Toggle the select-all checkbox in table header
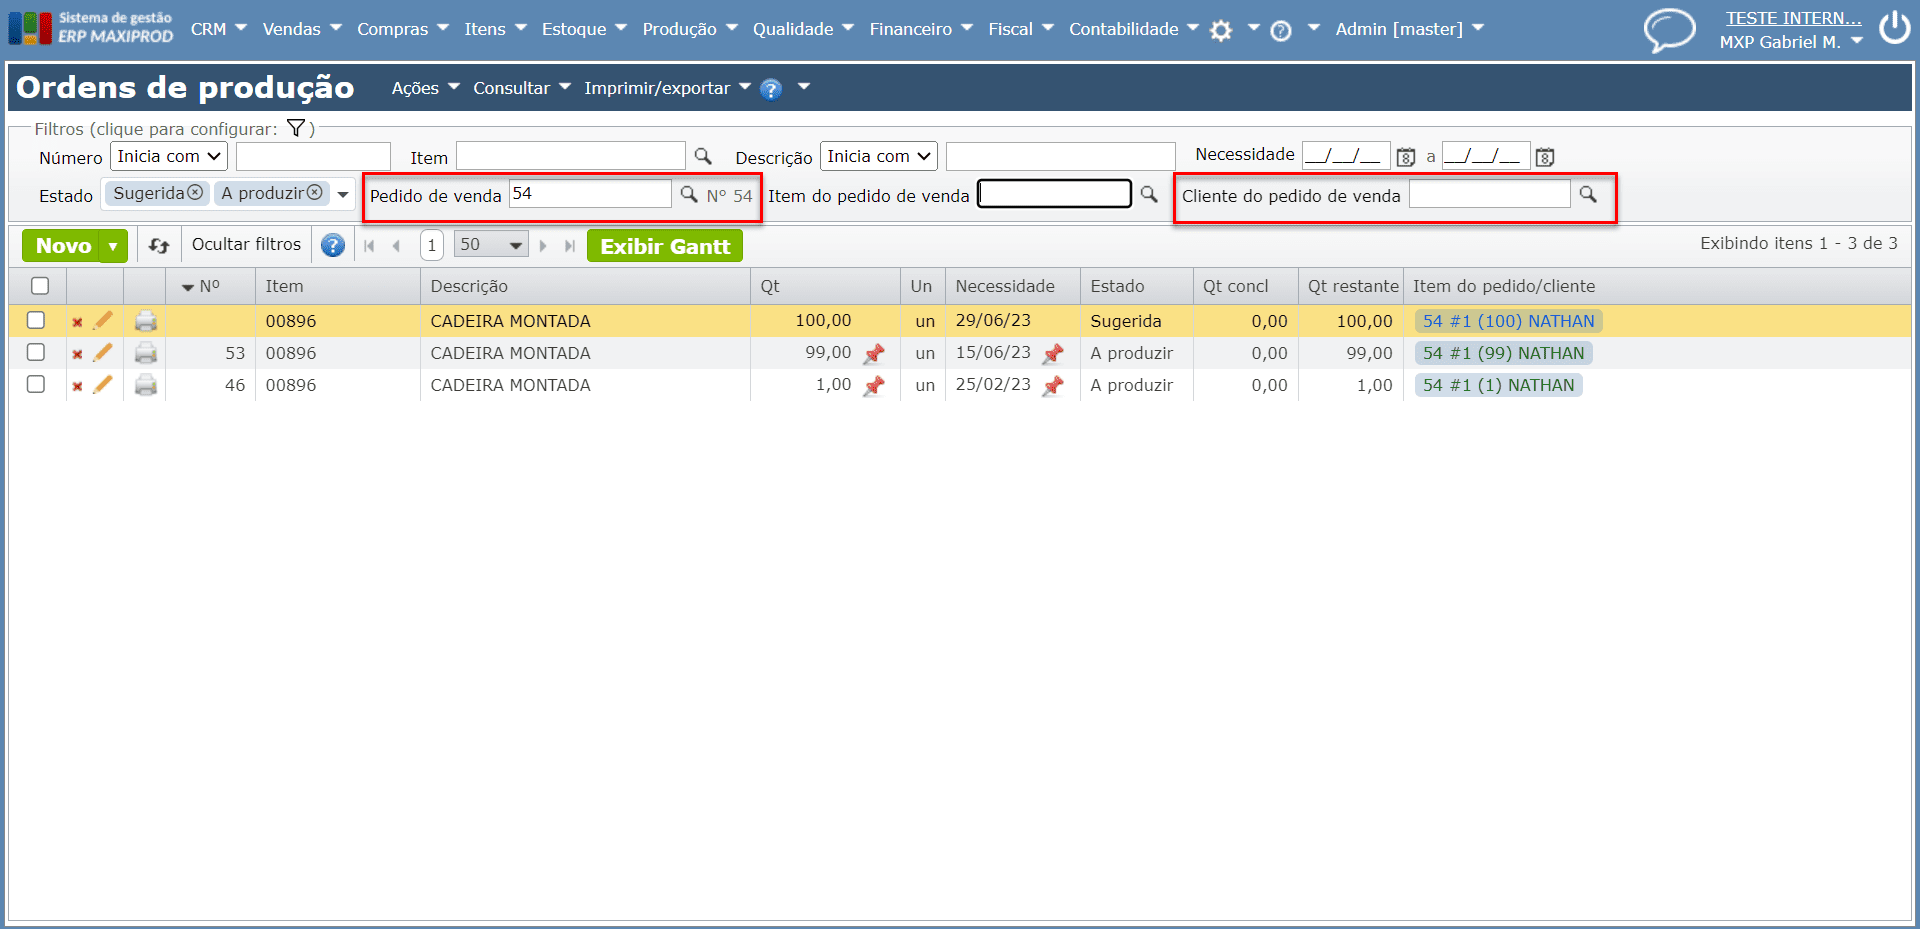The image size is (1920, 929). 40,286
